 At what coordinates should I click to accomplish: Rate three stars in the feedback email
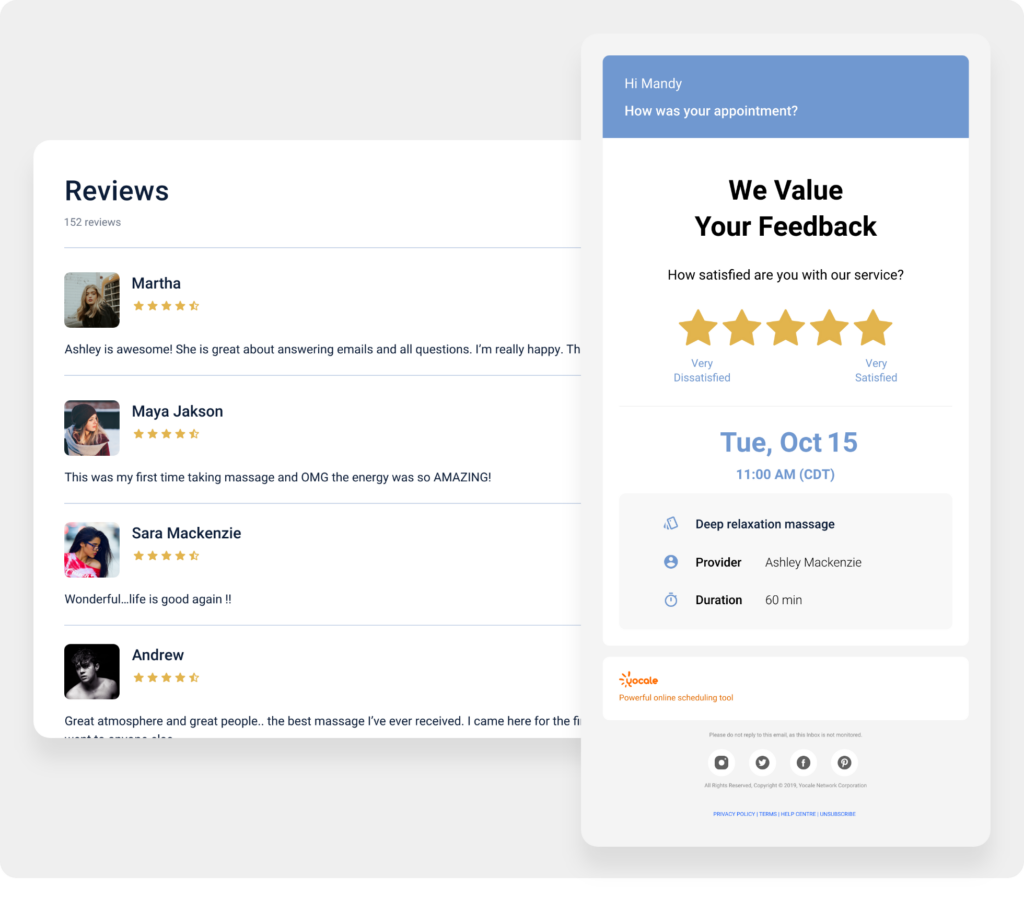786,327
